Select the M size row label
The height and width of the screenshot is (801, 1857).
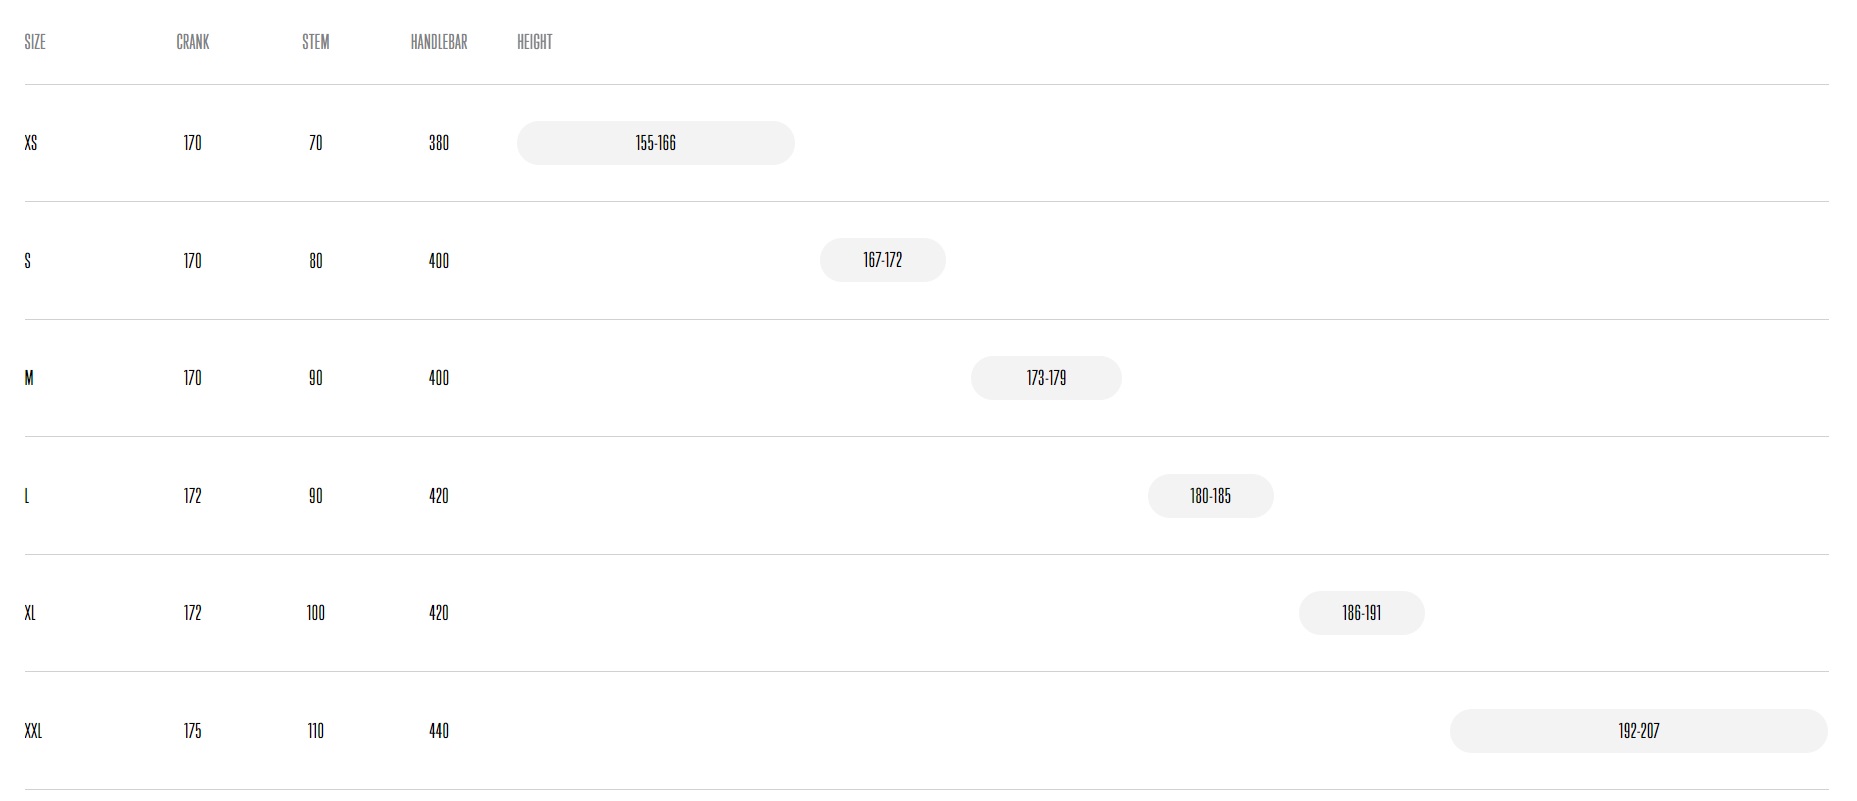click(x=29, y=378)
